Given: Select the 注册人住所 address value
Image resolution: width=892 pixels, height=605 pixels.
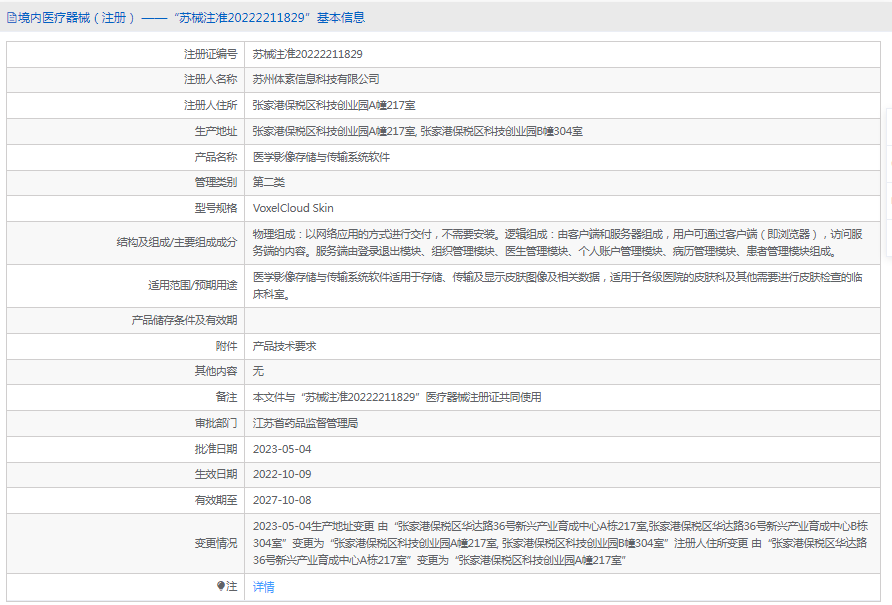Looking at the screenshot, I should (x=334, y=105).
